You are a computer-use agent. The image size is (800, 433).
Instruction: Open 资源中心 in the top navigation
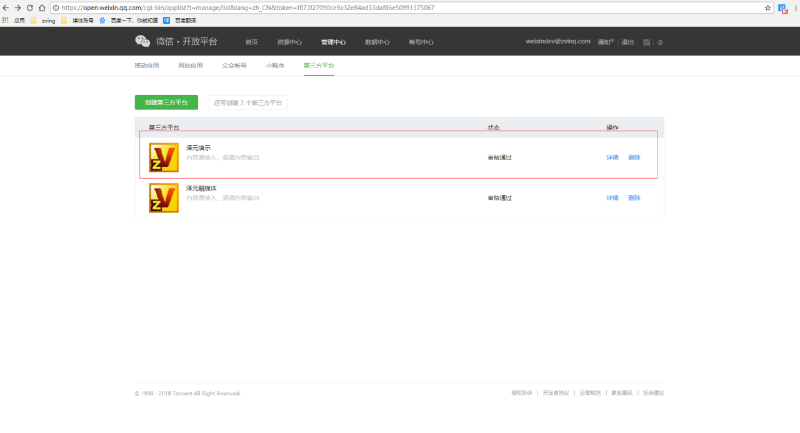pos(289,42)
